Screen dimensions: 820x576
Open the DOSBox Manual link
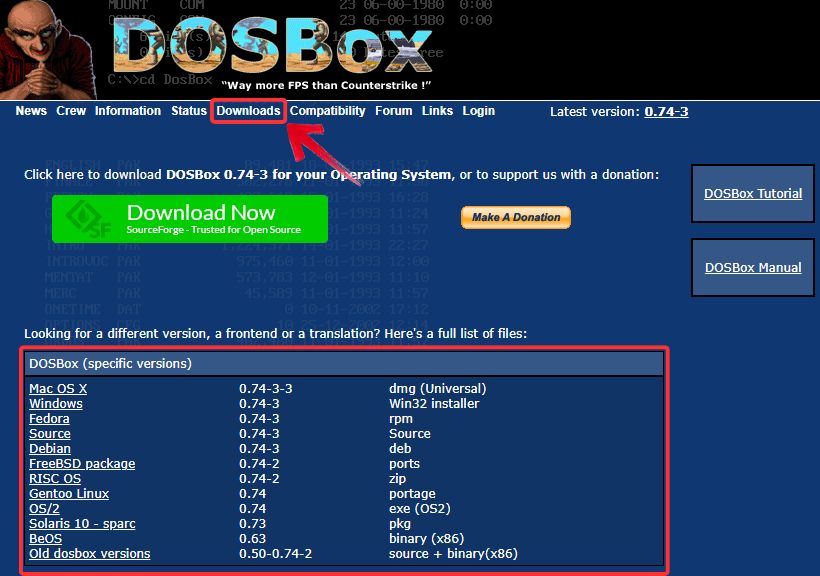click(753, 267)
